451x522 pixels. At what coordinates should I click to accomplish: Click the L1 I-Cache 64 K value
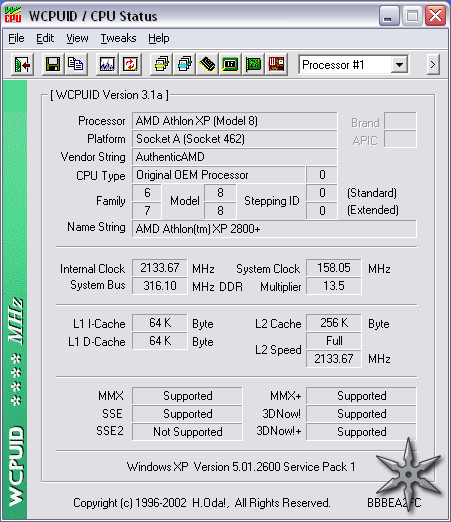160,323
